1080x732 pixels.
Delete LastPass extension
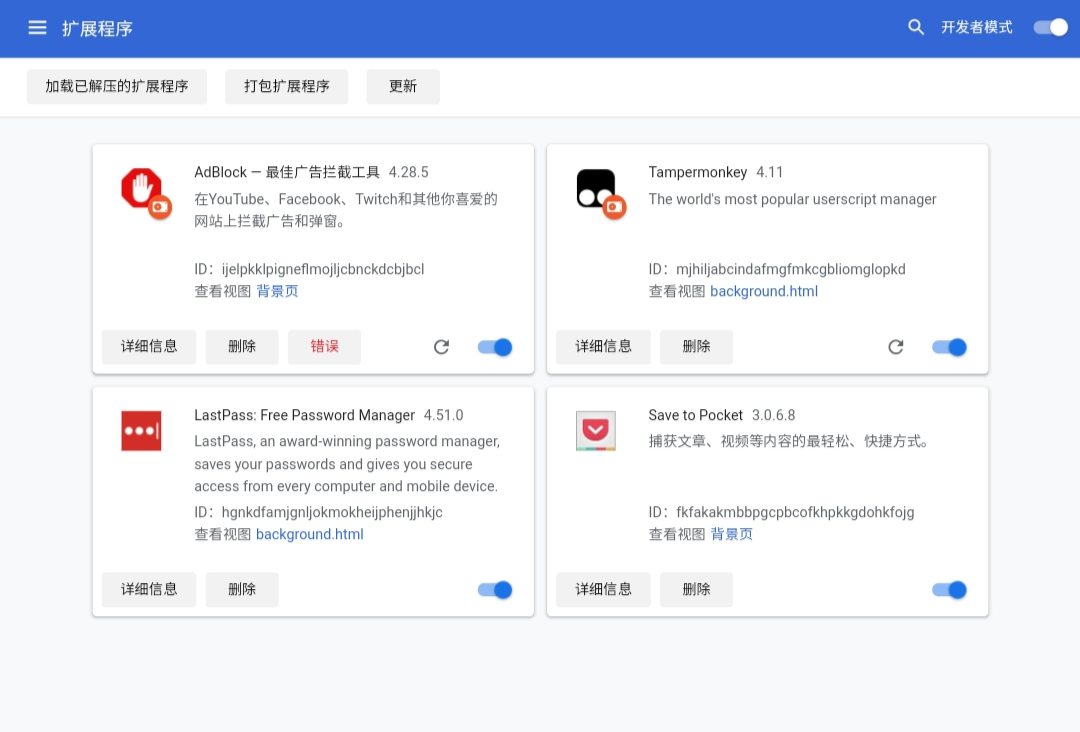point(242,589)
